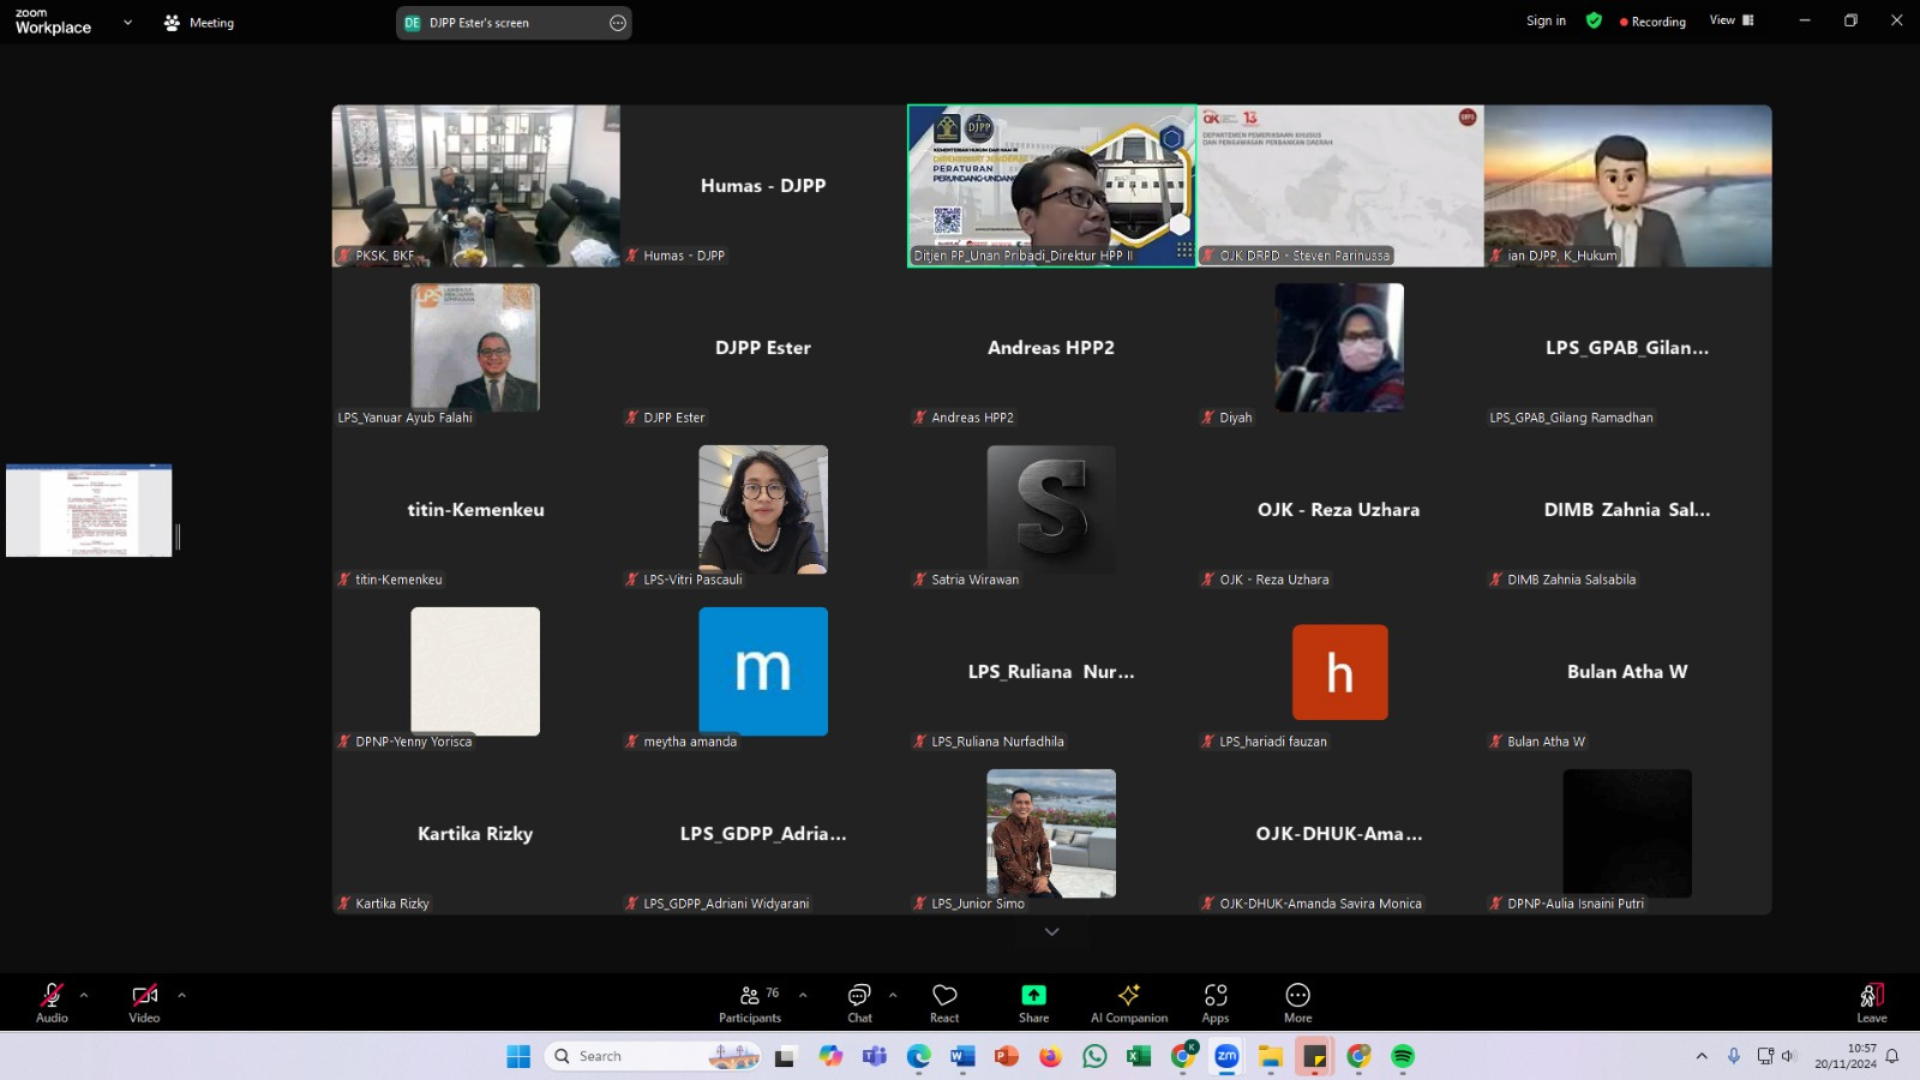Click the Recording indicator
This screenshot has width=1920, height=1080.
tap(1653, 21)
